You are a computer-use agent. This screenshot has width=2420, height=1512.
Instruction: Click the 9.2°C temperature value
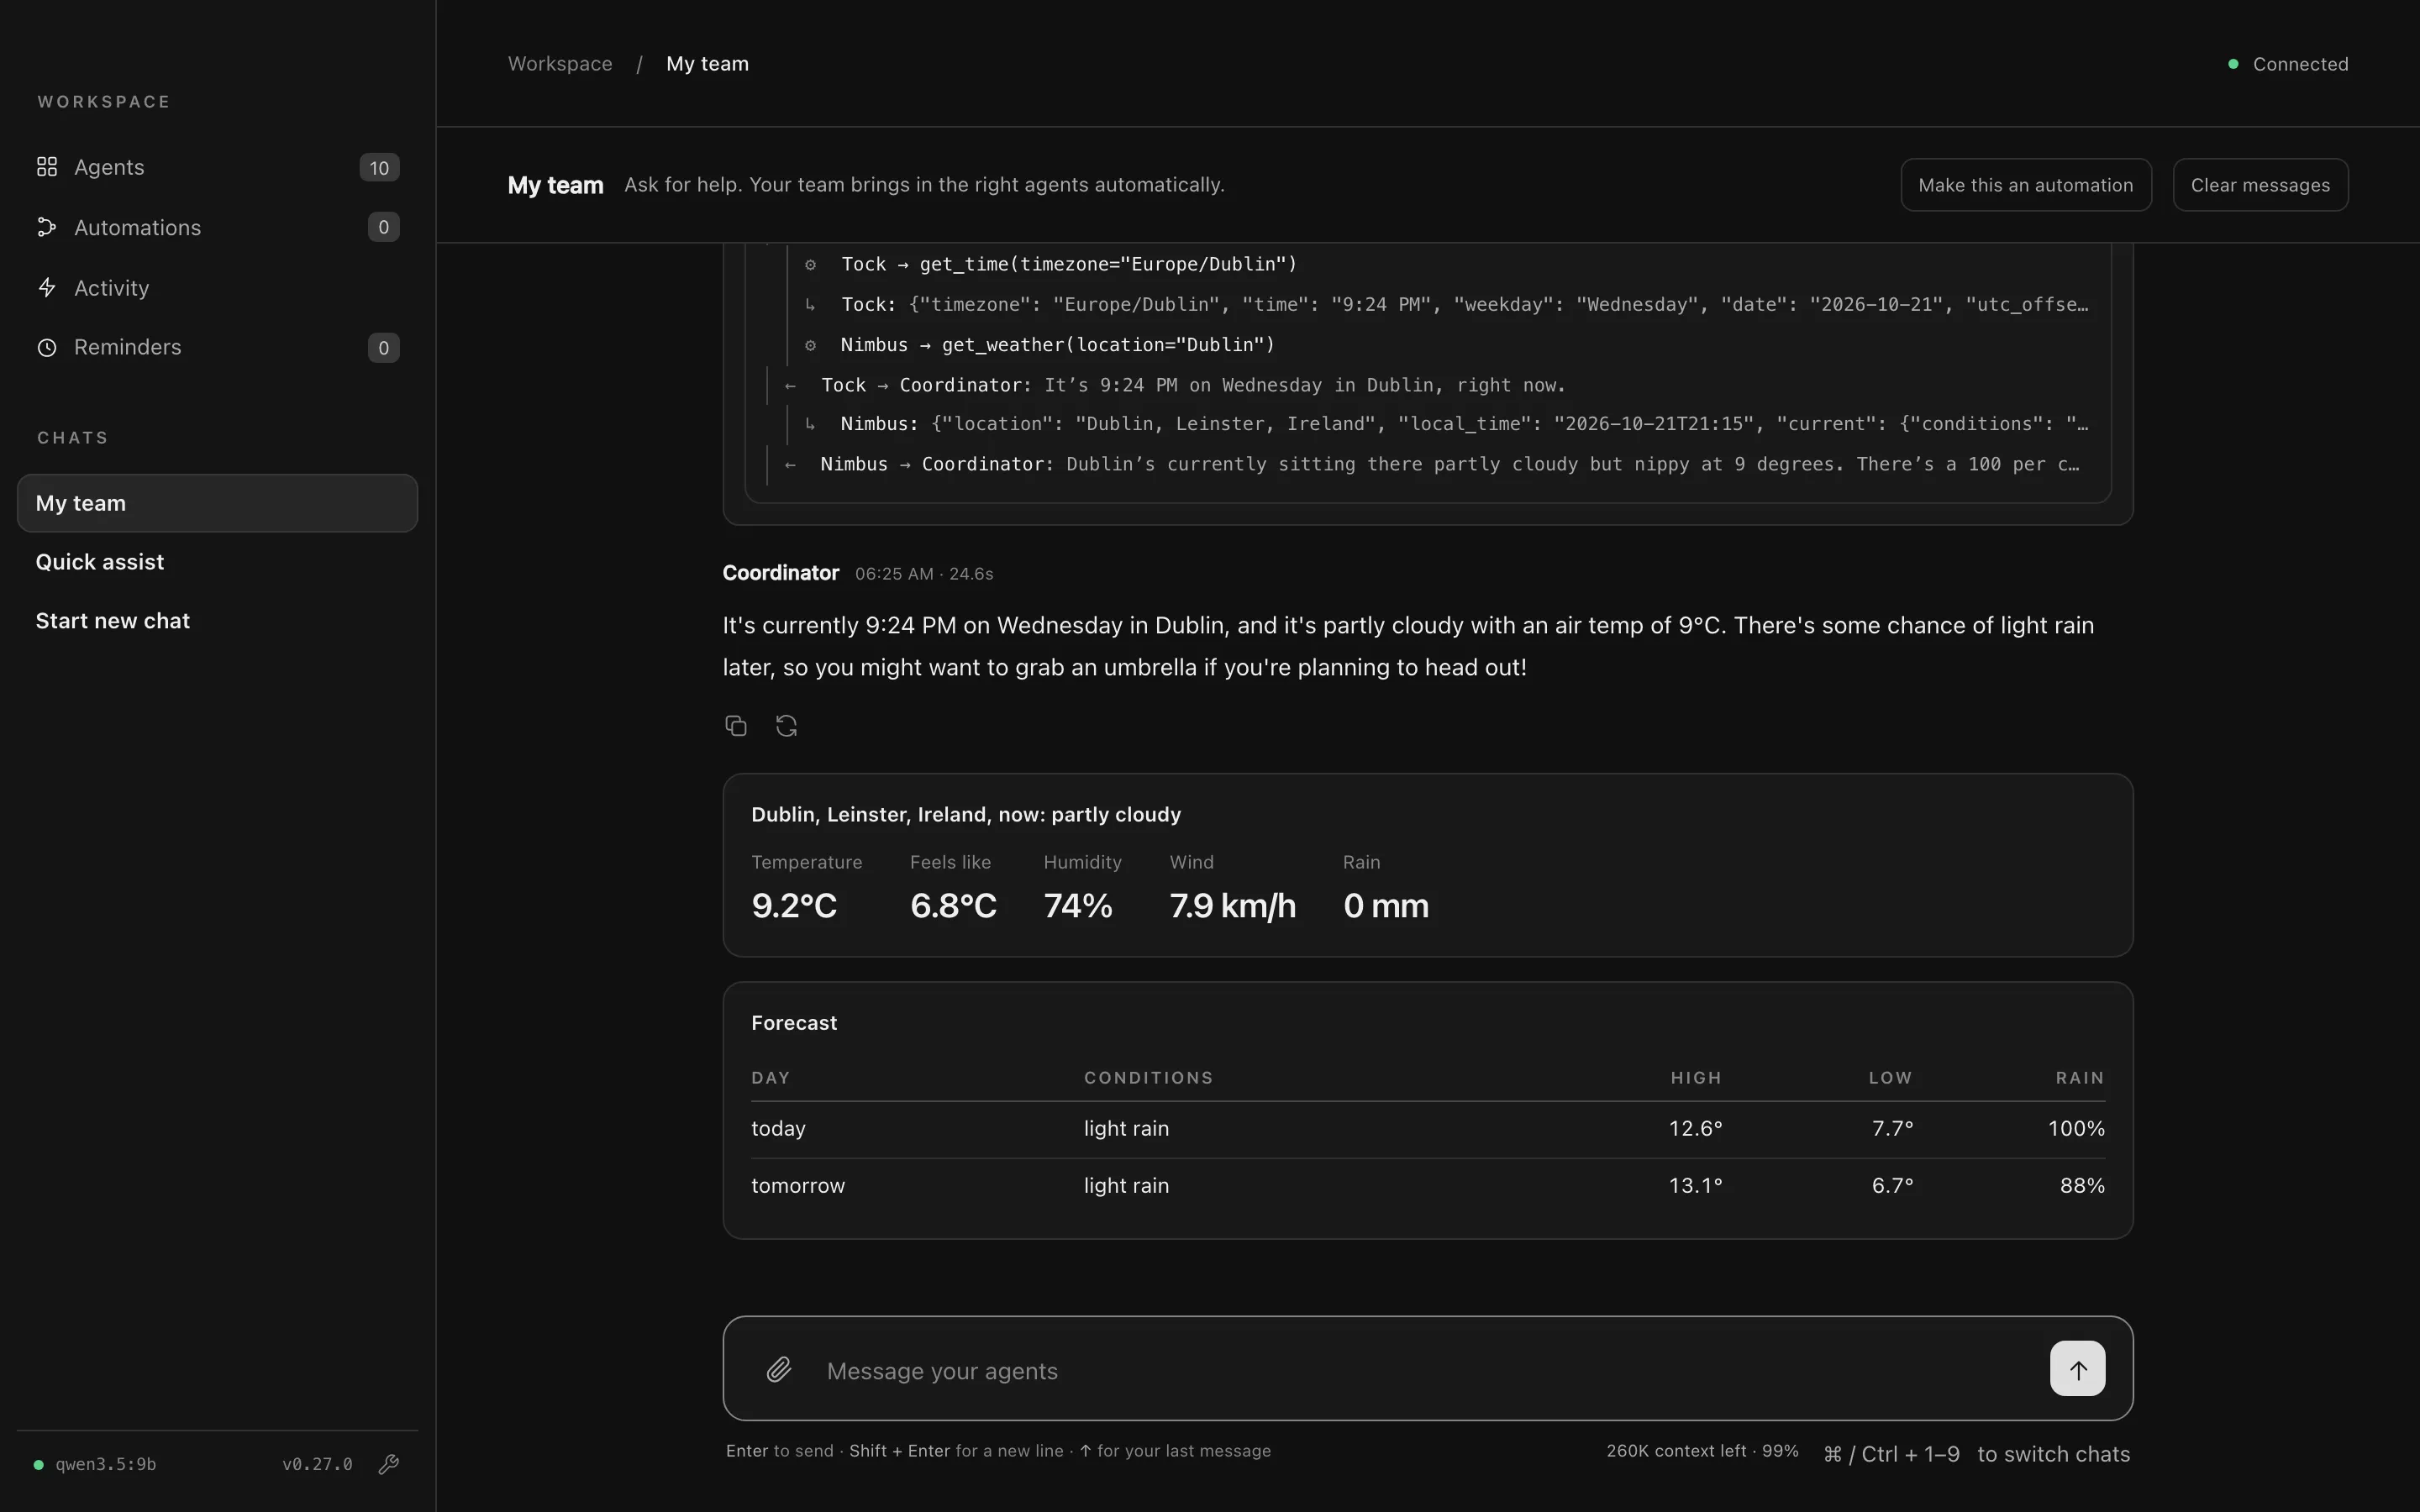tap(794, 906)
